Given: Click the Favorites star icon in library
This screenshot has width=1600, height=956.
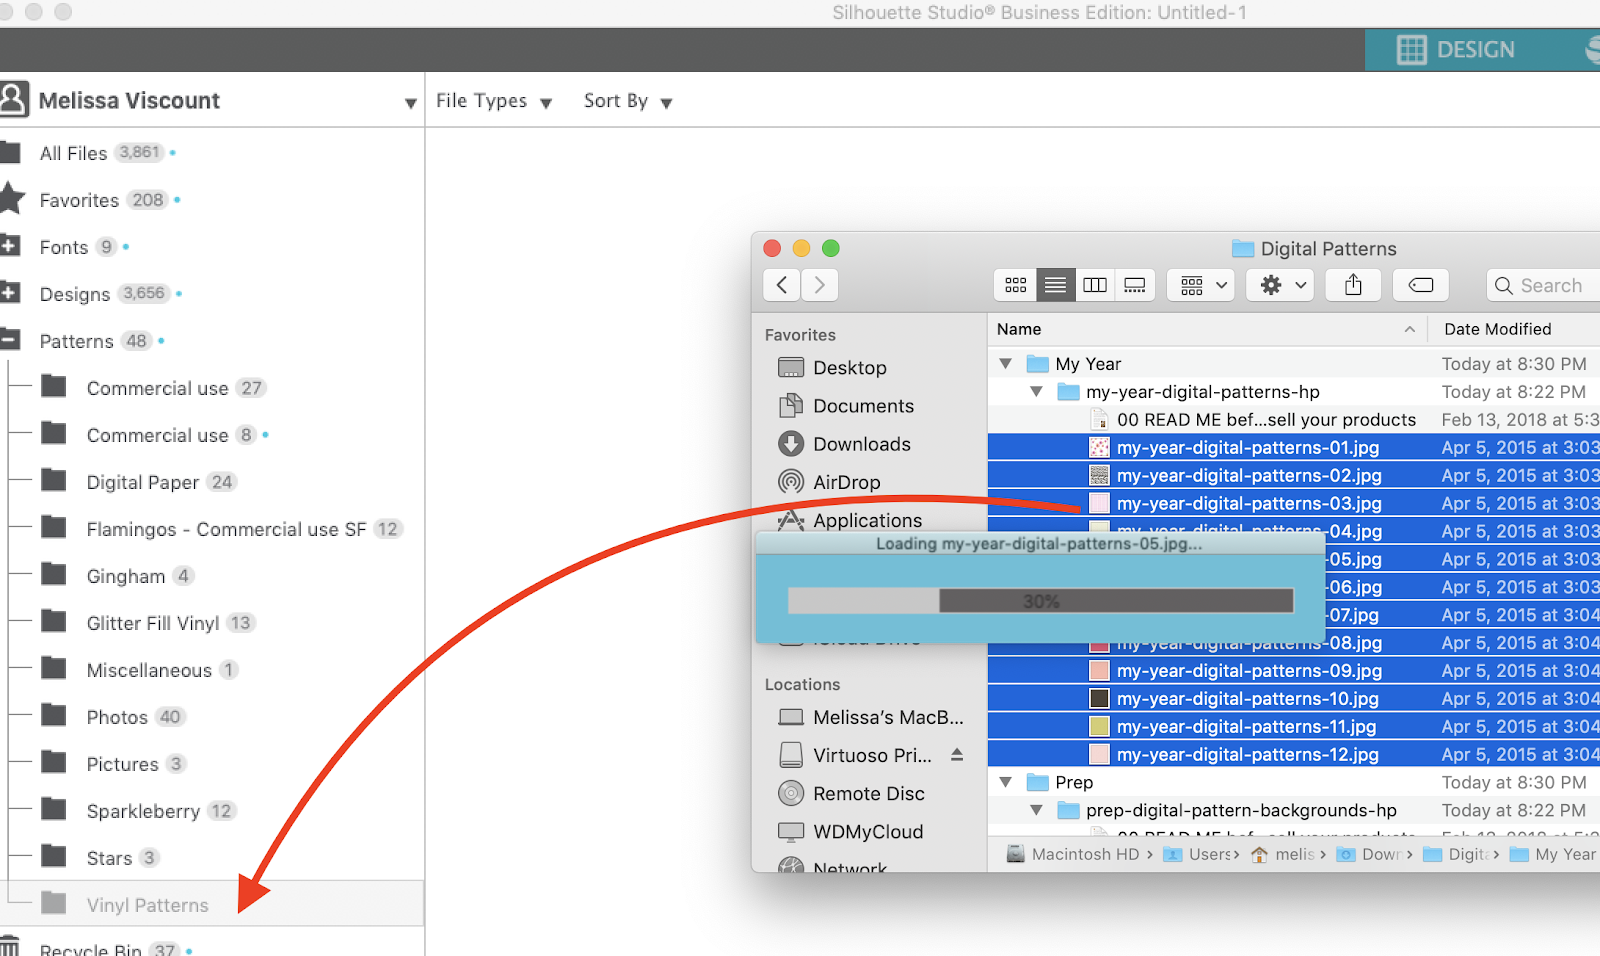Looking at the screenshot, I should [x=11, y=199].
